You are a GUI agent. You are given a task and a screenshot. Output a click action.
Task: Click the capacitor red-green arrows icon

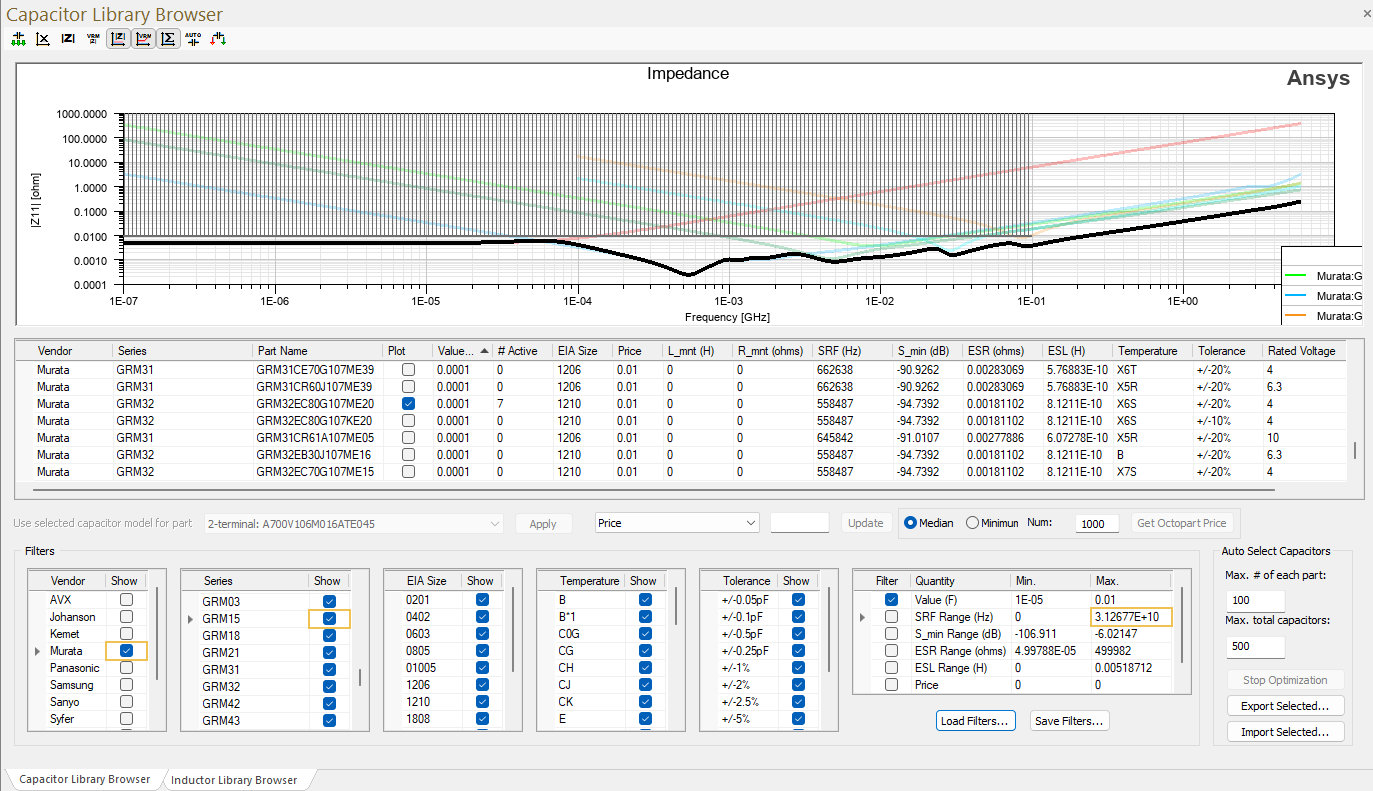(x=218, y=39)
